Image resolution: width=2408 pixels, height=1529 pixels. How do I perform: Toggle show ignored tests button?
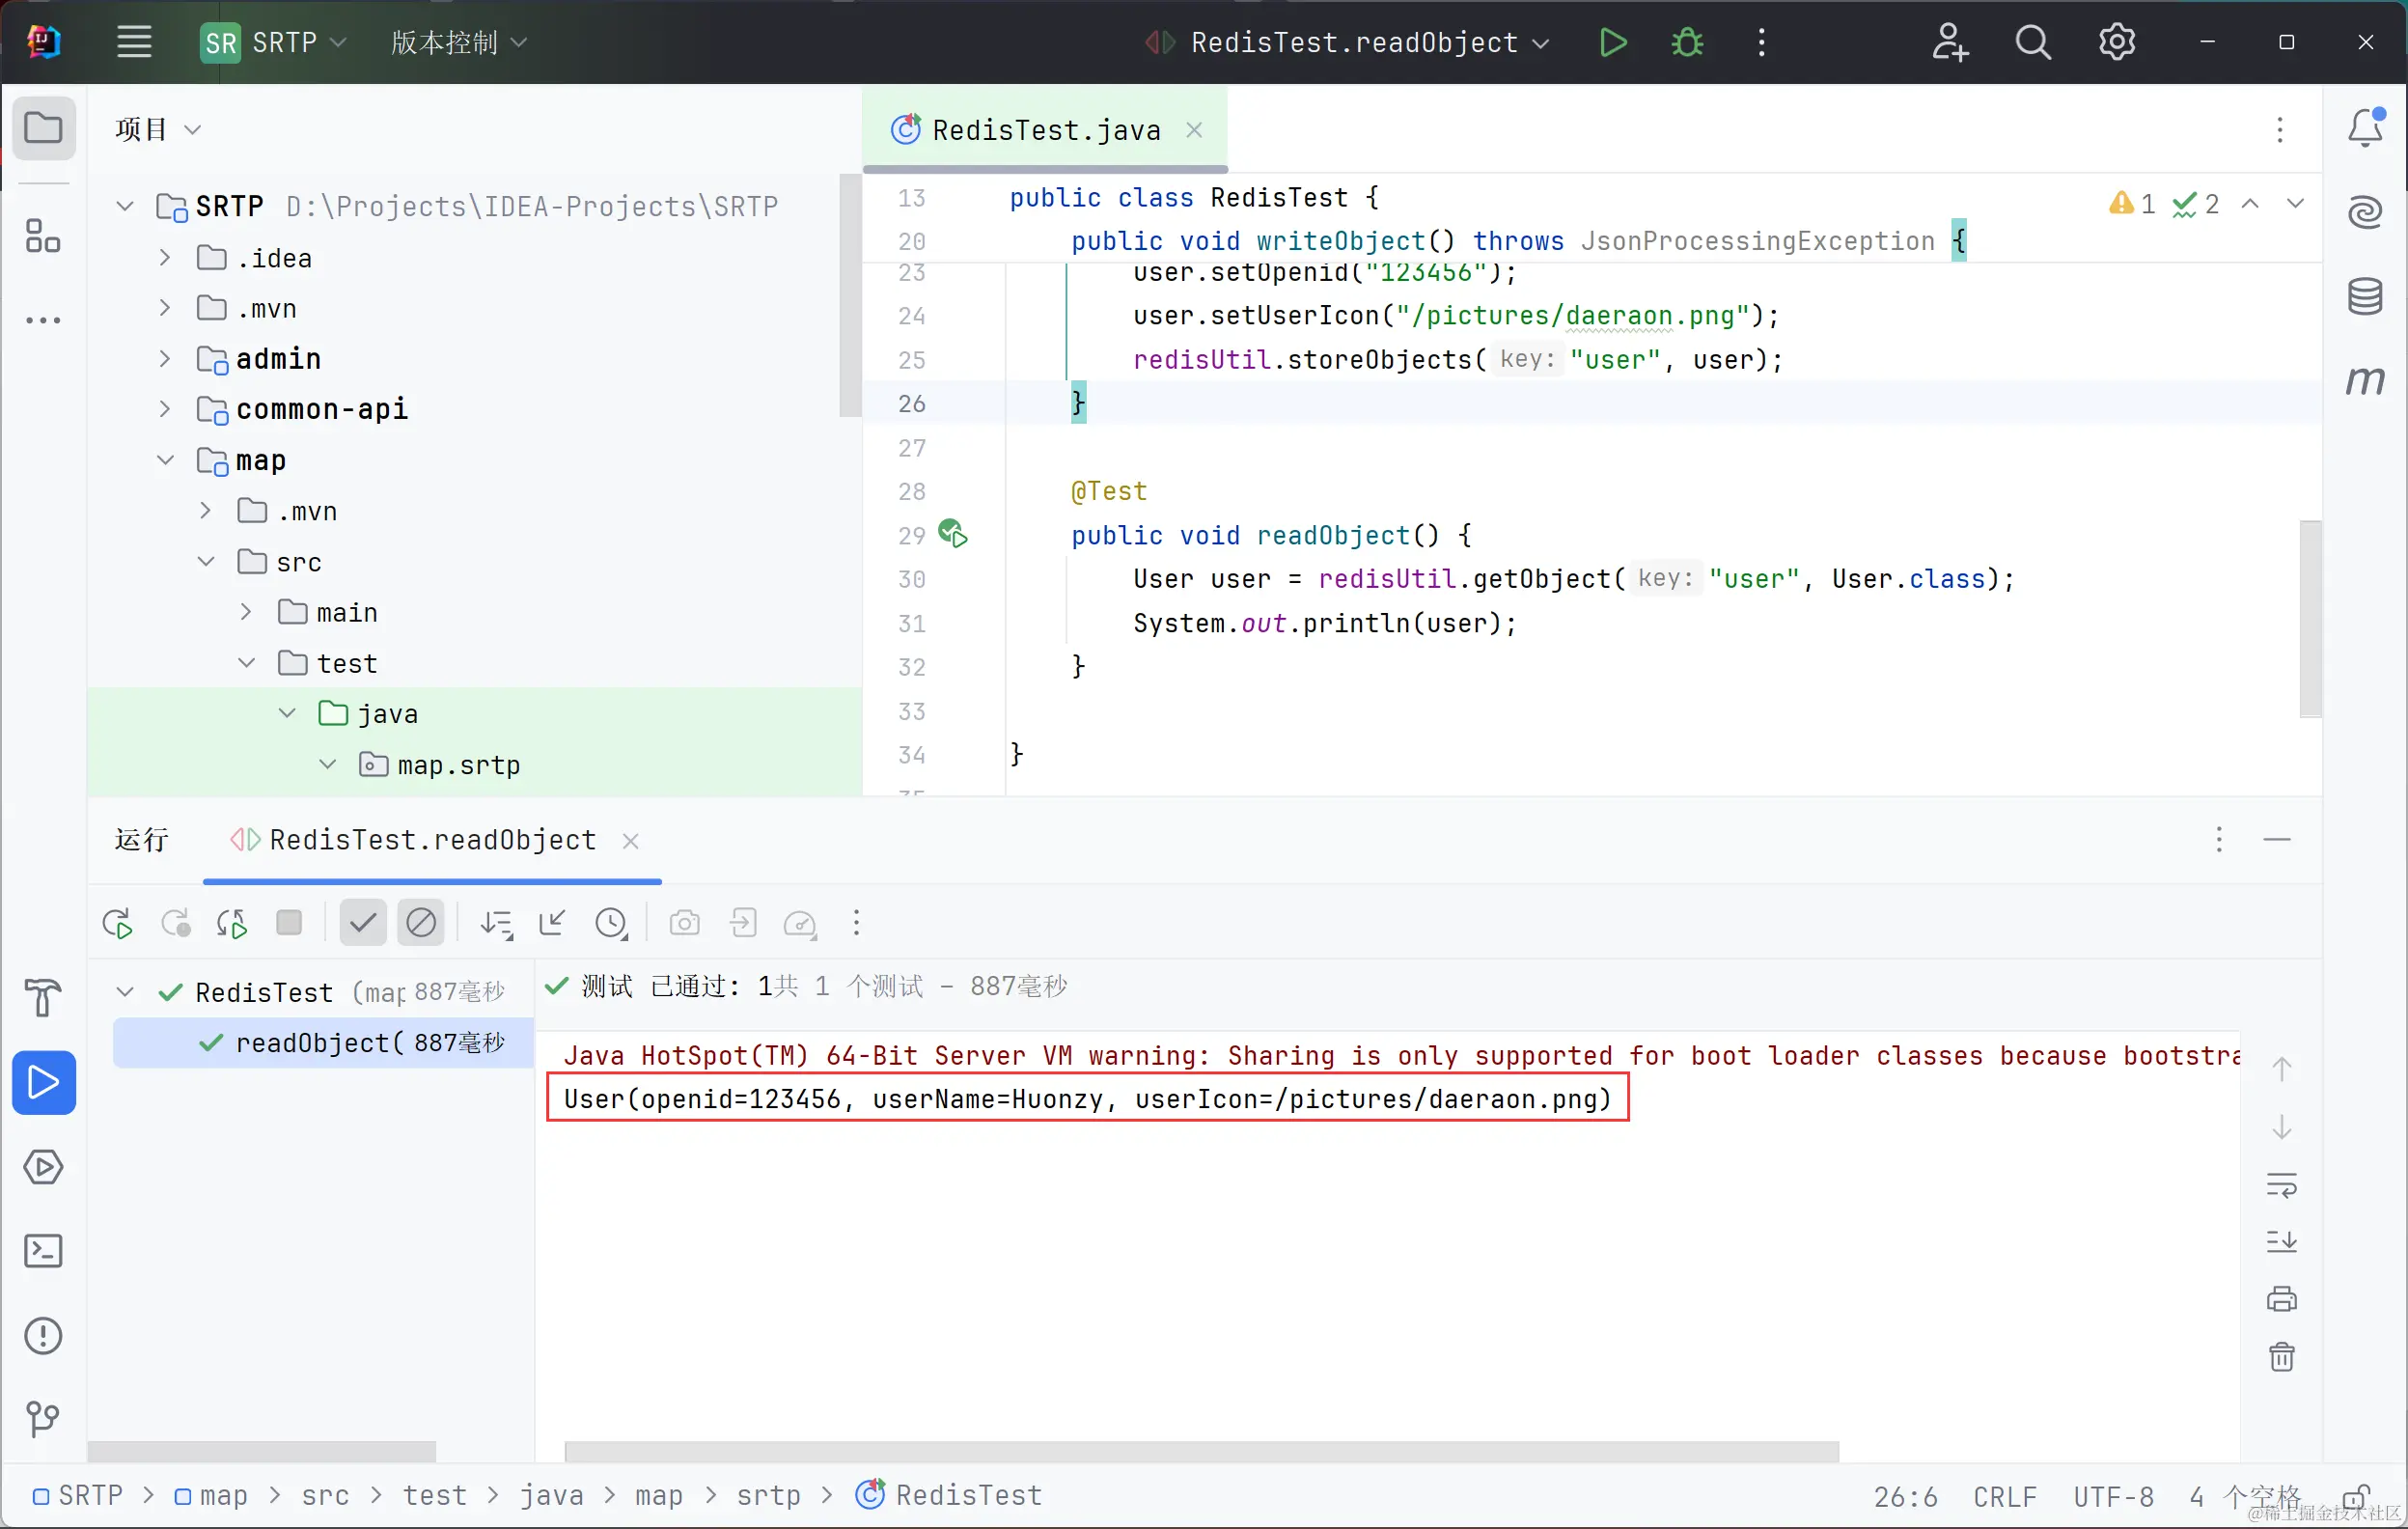click(421, 923)
